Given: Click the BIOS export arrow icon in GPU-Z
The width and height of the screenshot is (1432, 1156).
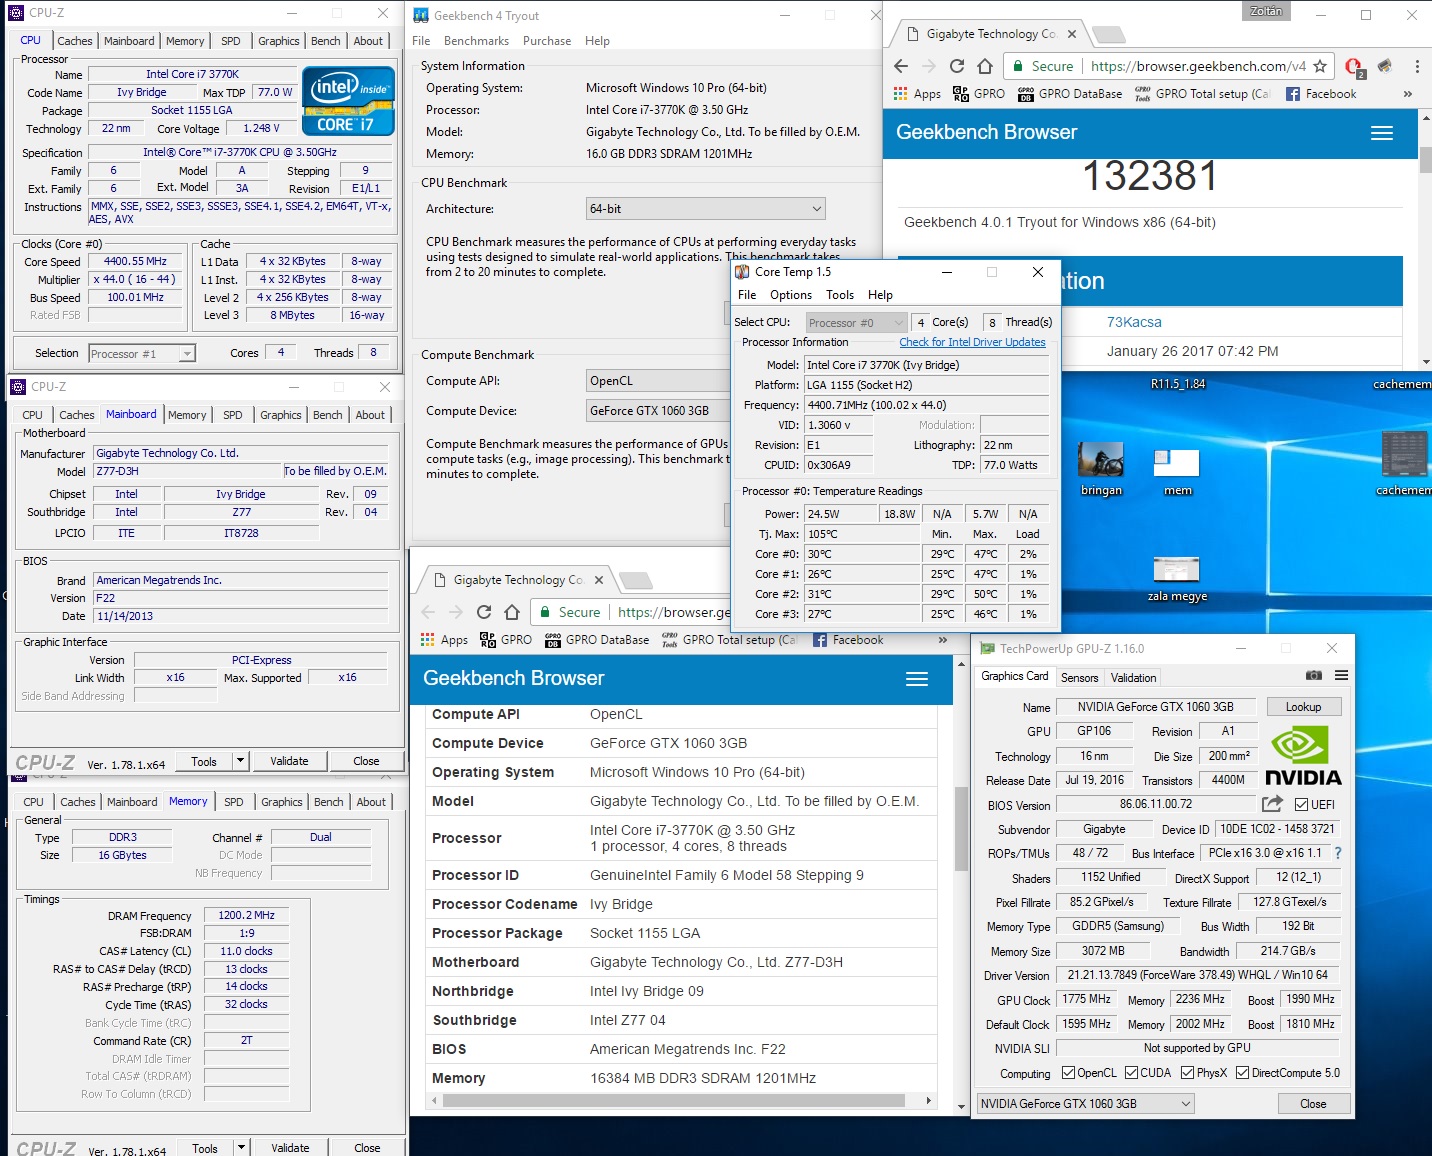Looking at the screenshot, I should click(x=1272, y=804).
